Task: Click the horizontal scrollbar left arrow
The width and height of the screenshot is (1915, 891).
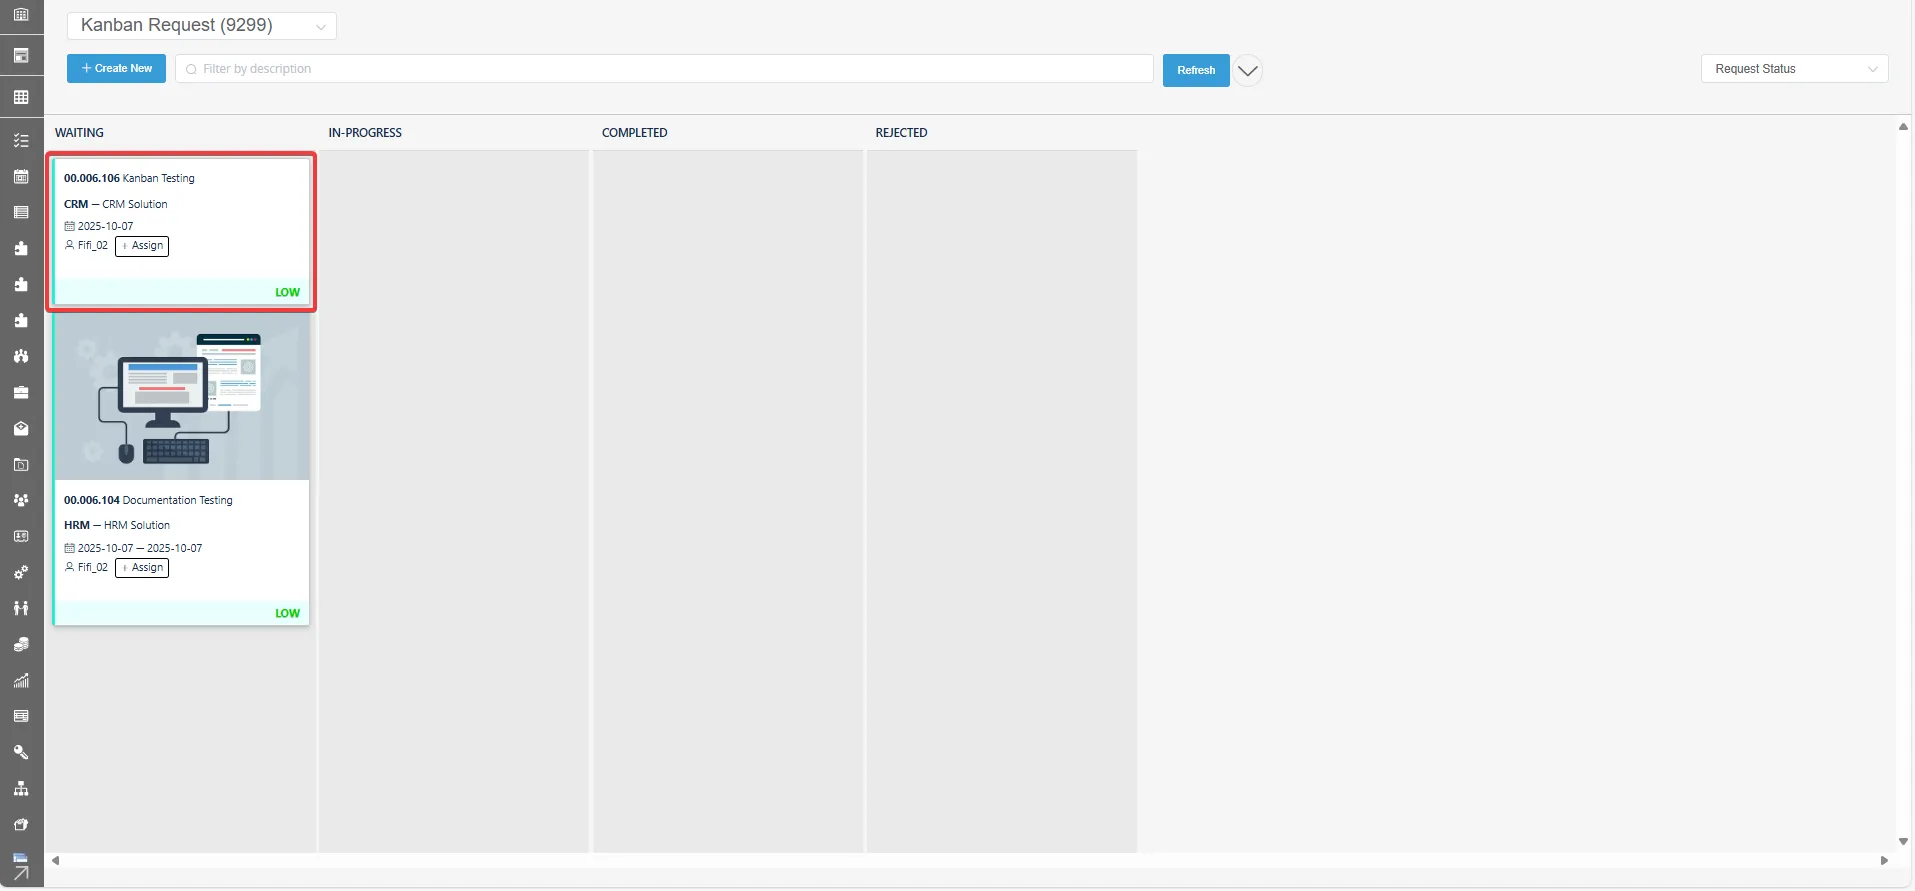Action: coord(56,860)
